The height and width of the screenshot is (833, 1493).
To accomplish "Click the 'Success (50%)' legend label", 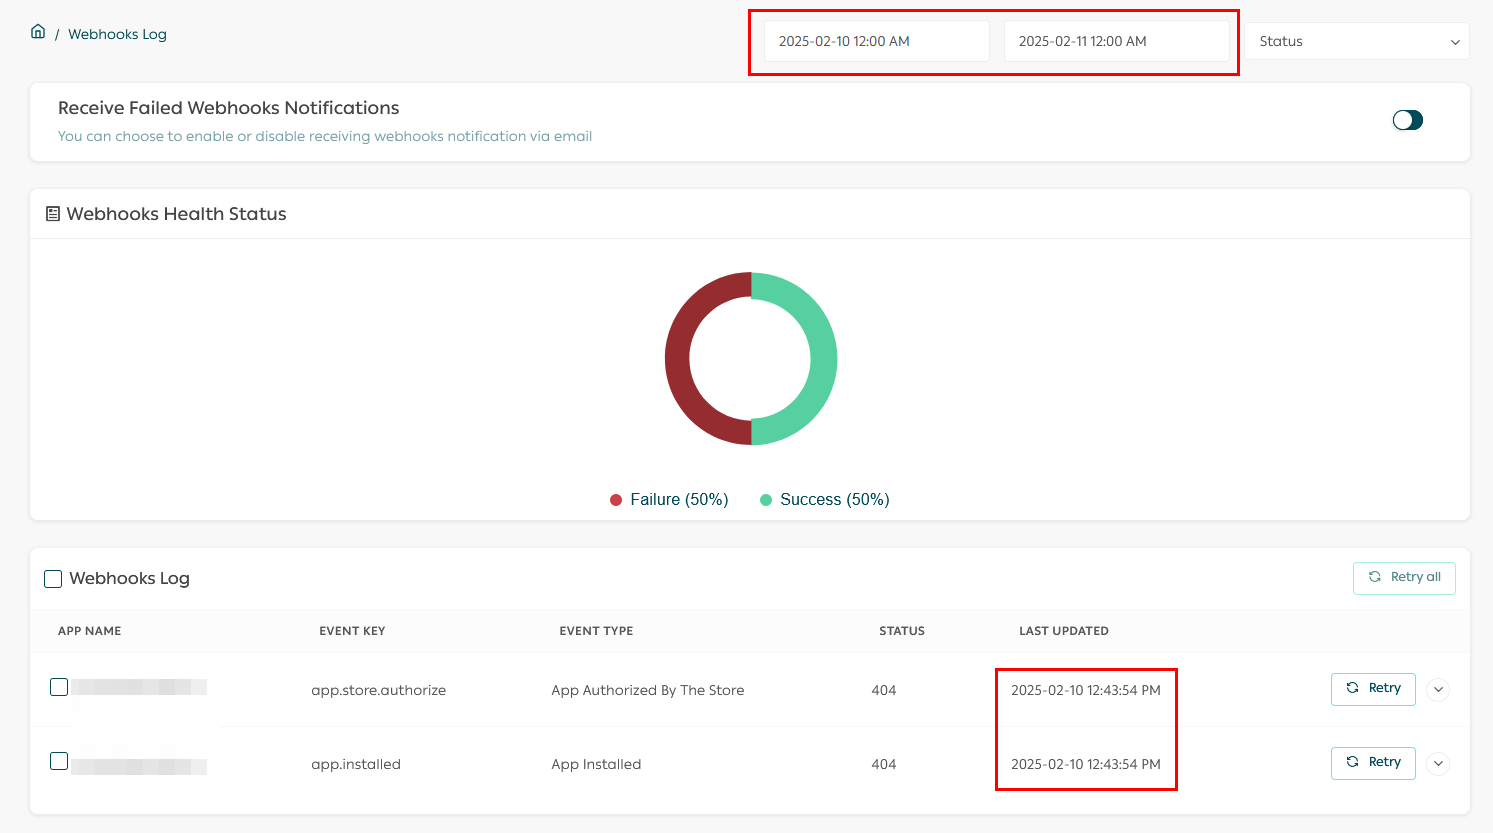I will tap(835, 500).
